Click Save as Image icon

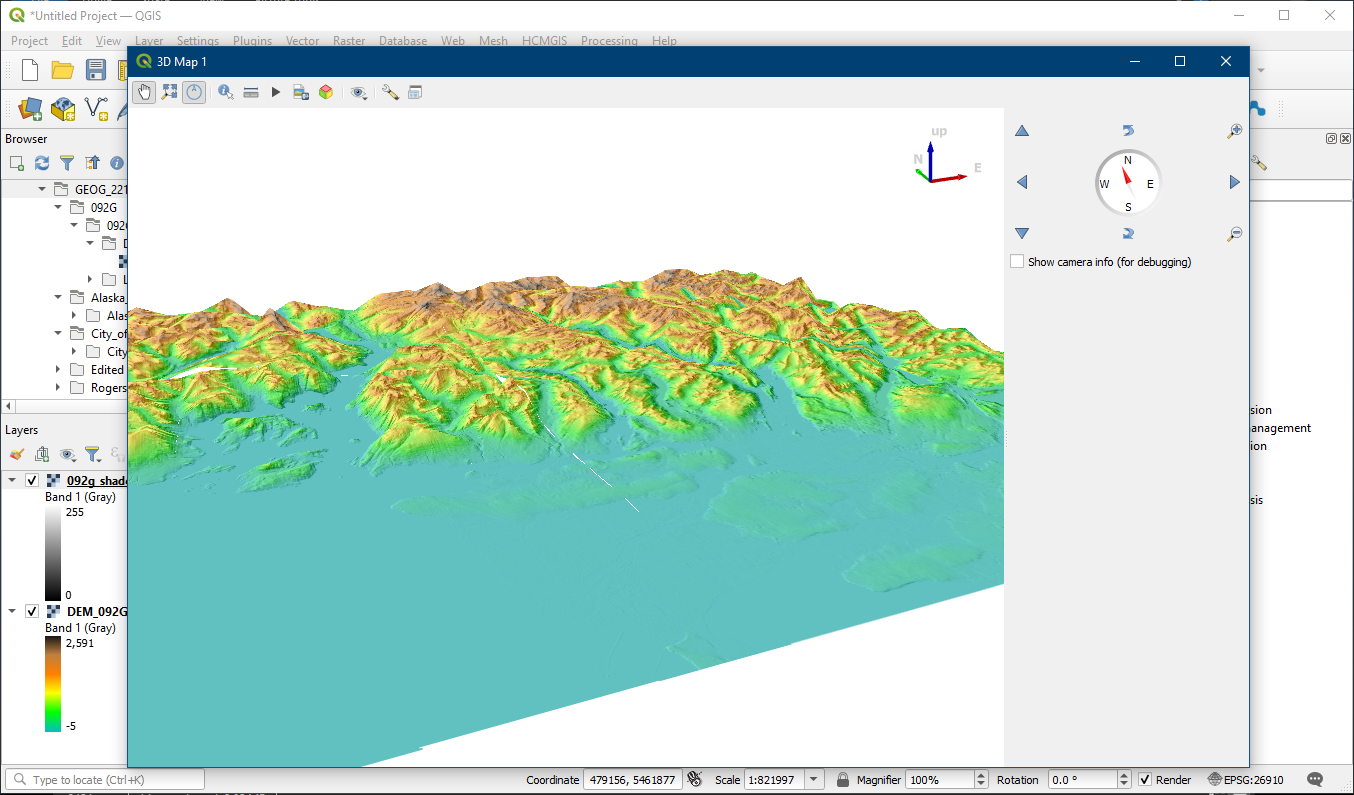click(x=300, y=92)
